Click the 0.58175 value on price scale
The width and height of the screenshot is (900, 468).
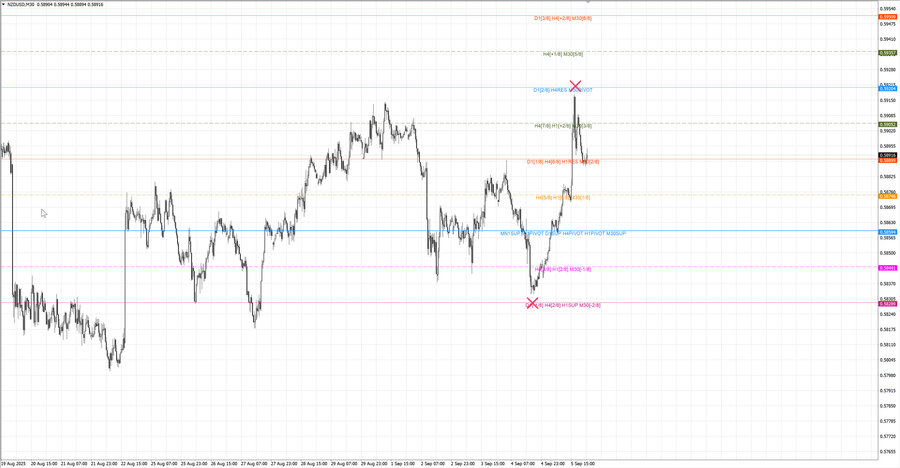(888, 330)
